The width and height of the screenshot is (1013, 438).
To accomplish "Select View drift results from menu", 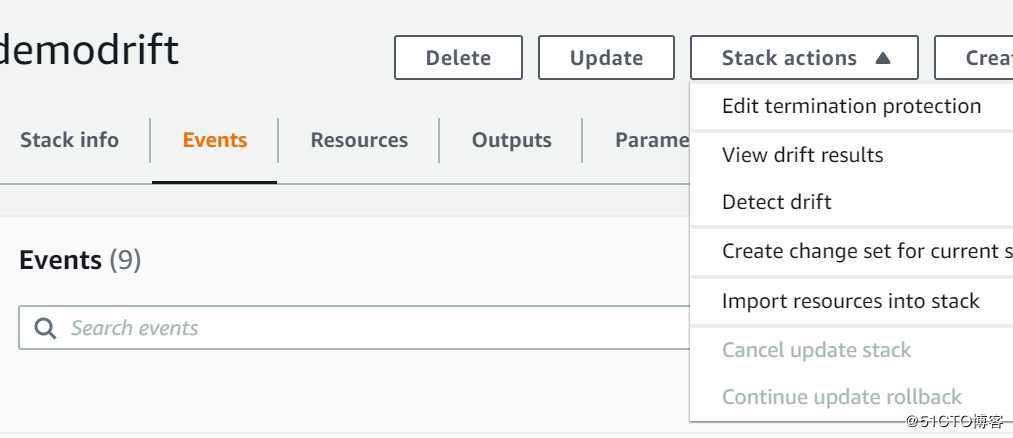I will pyautogui.click(x=802, y=155).
